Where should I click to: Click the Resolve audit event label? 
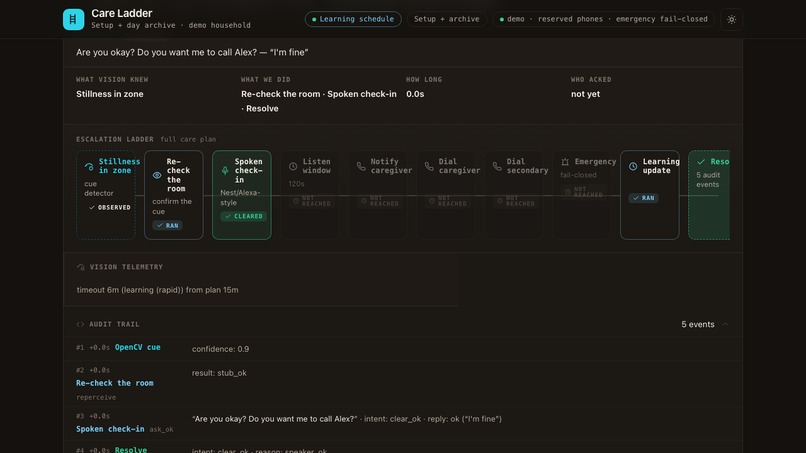[131, 449]
